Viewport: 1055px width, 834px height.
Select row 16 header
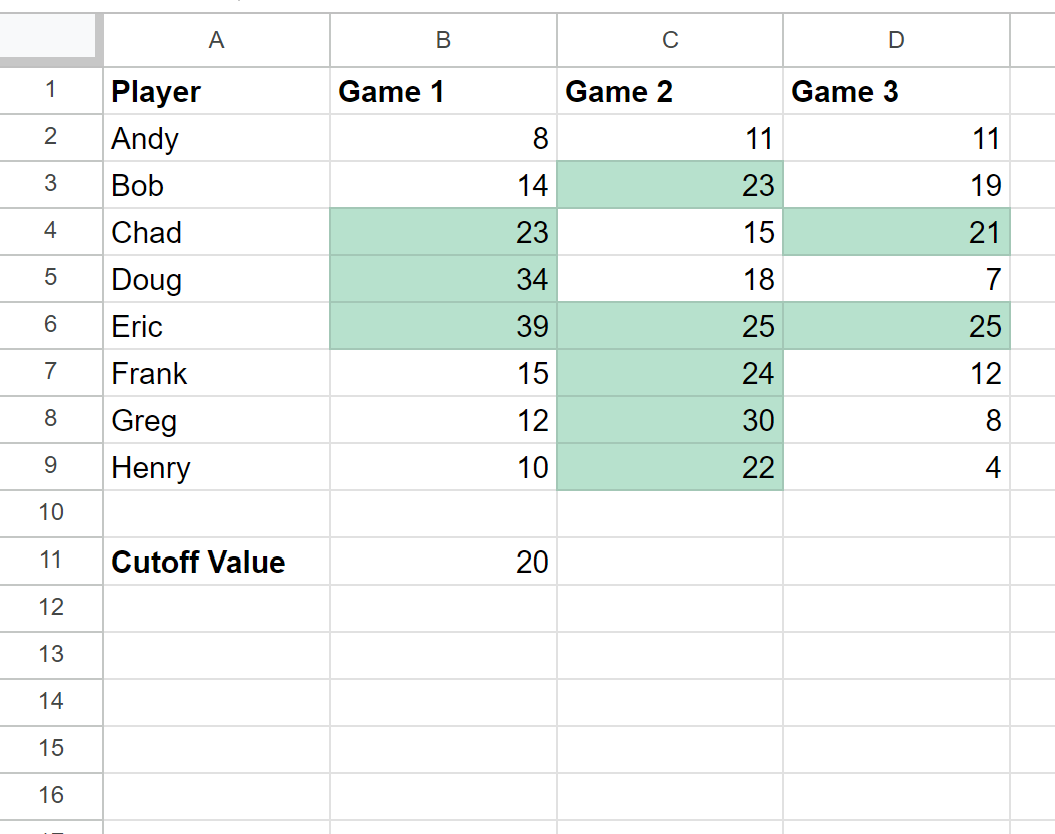pos(51,796)
